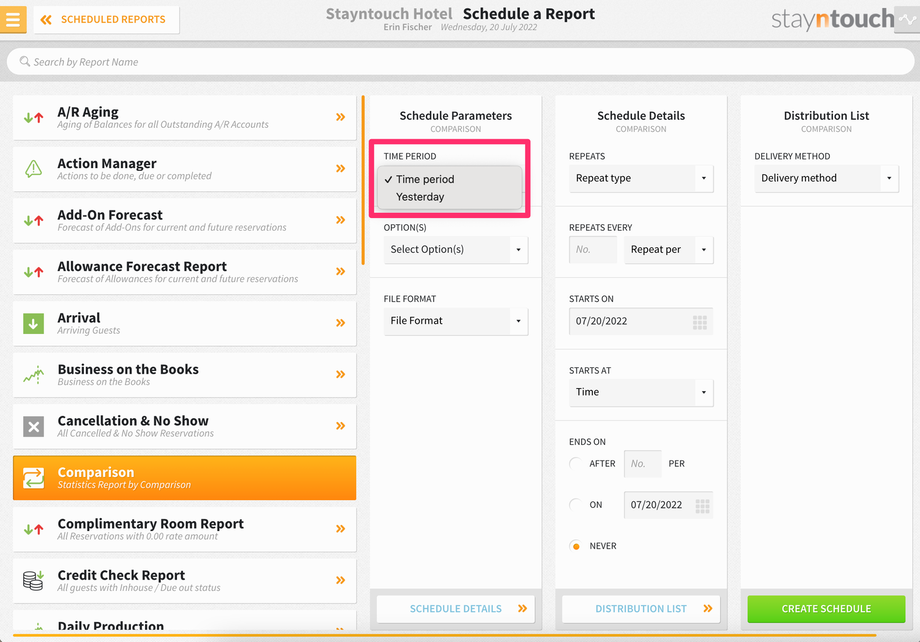Click the report list vertical scrollbar

click(363, 180)
